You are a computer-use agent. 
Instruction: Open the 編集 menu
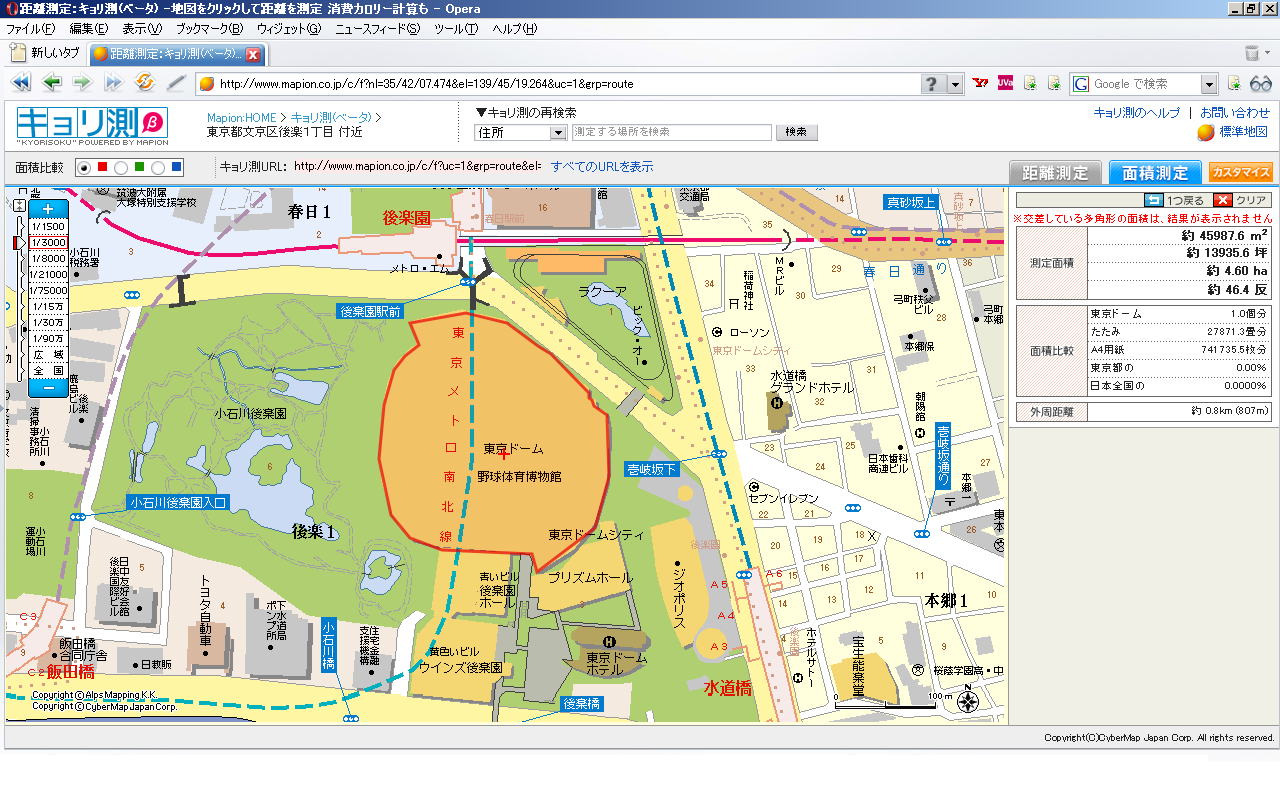[x=88, y=29]
